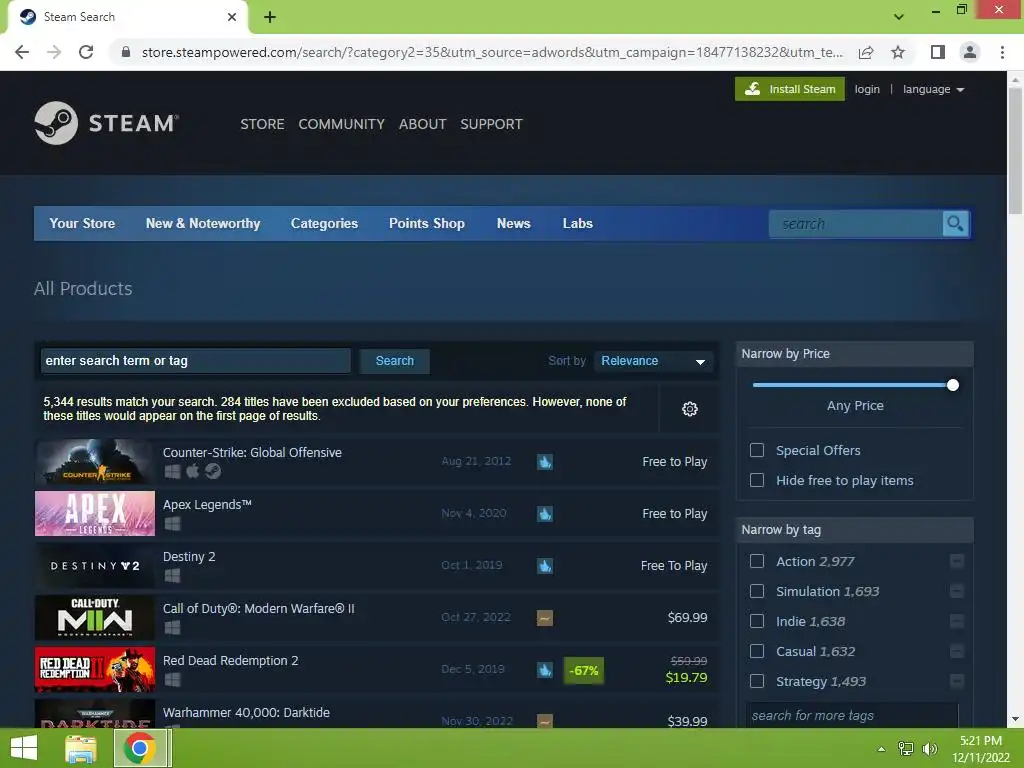Click review thumbs-up icon for Apex Legends

tap(545, 514)
